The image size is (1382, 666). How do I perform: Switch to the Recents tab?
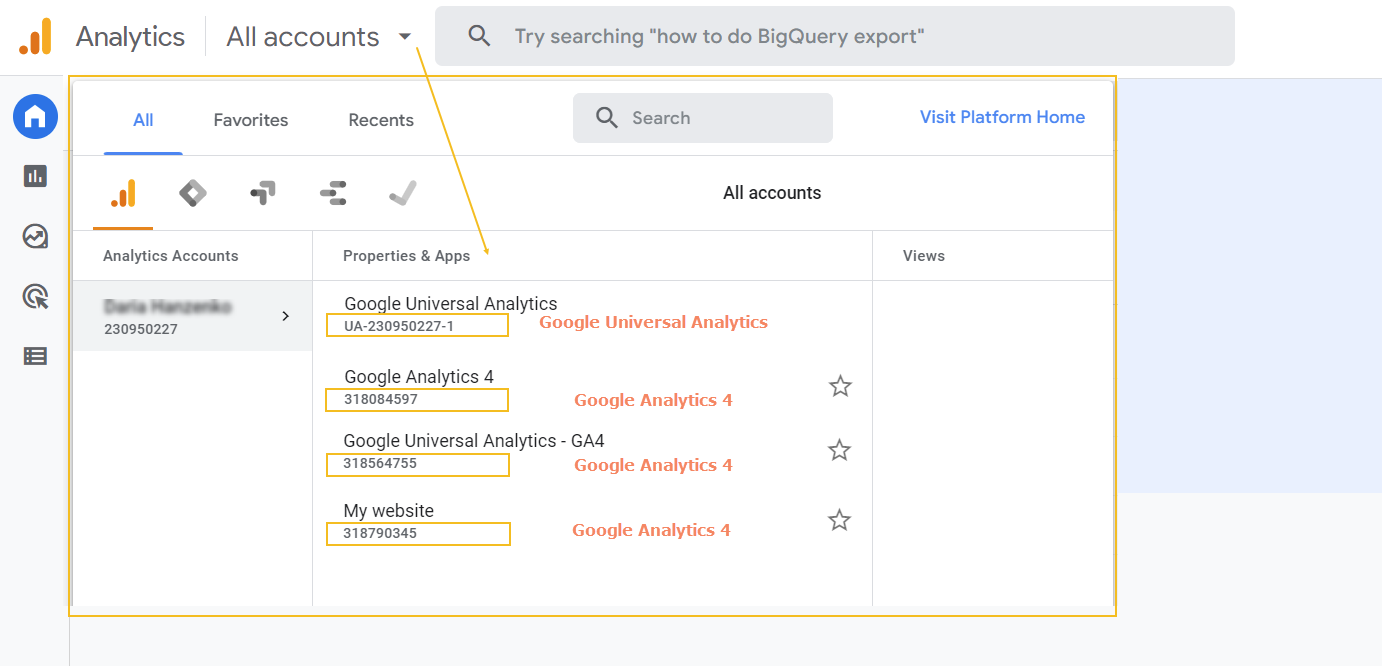point(381,120)
